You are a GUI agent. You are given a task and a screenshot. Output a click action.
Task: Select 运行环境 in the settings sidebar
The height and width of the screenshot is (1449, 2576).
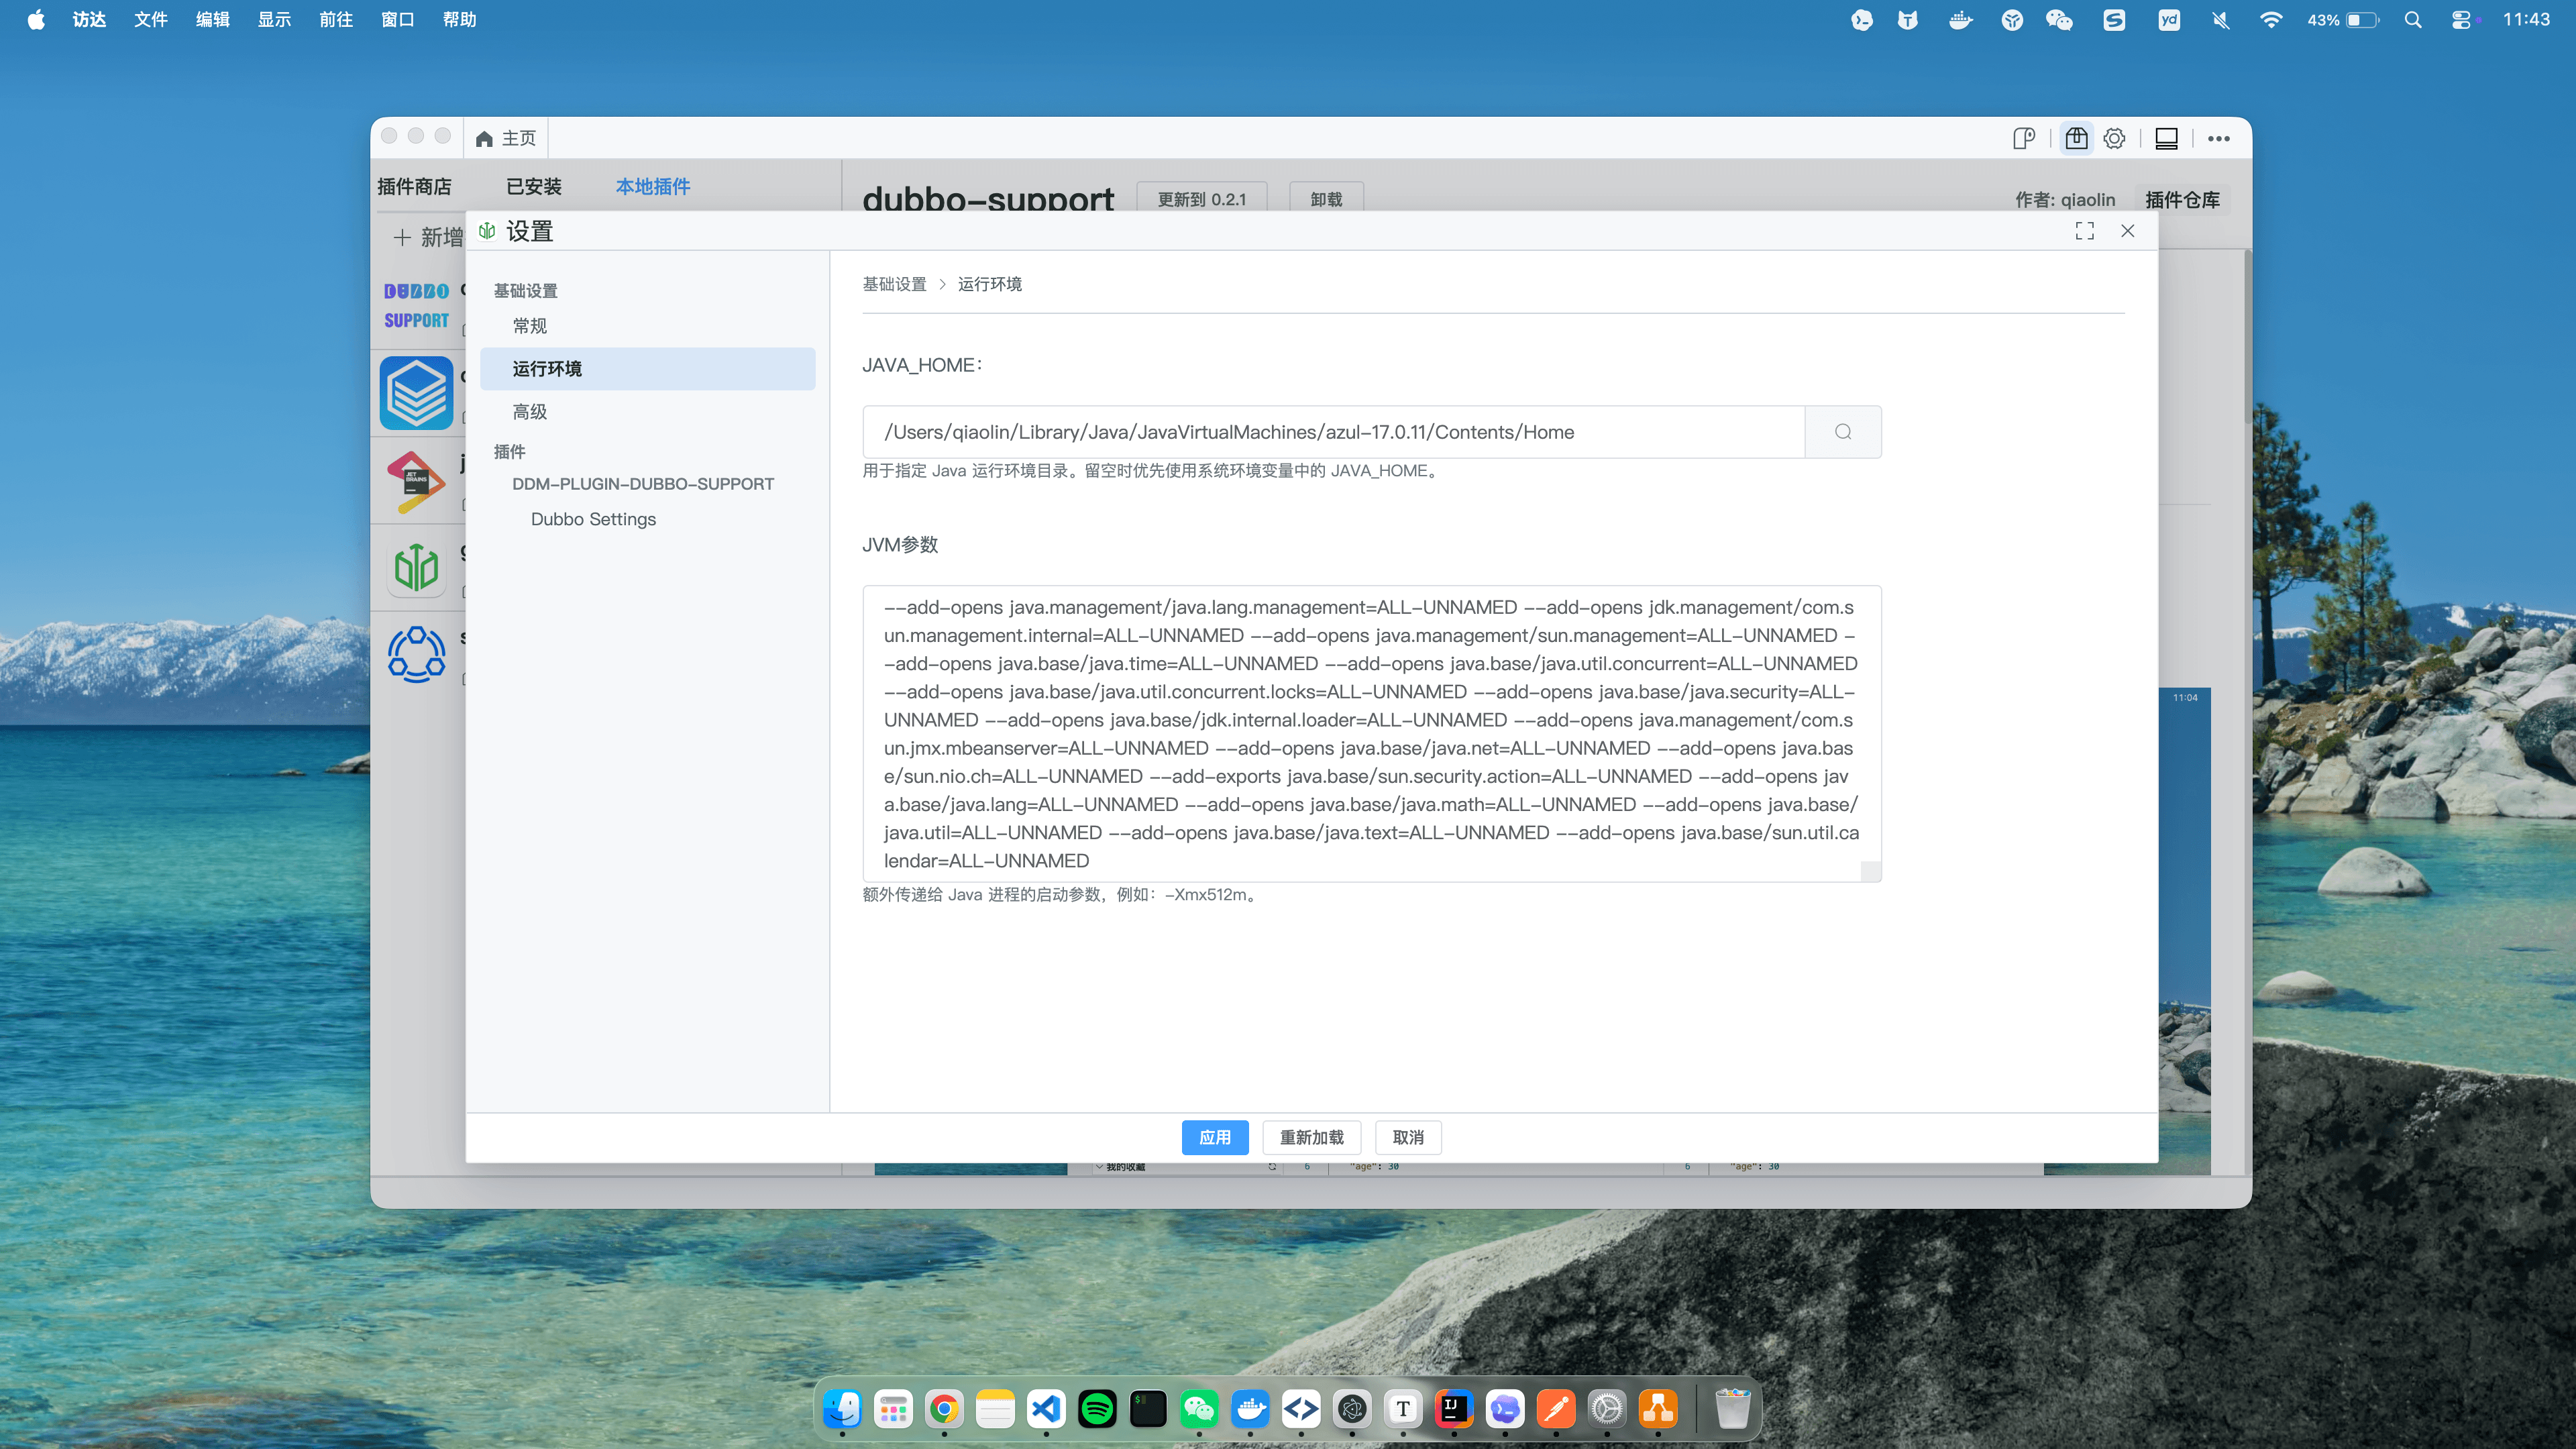[x=647, y=369]
